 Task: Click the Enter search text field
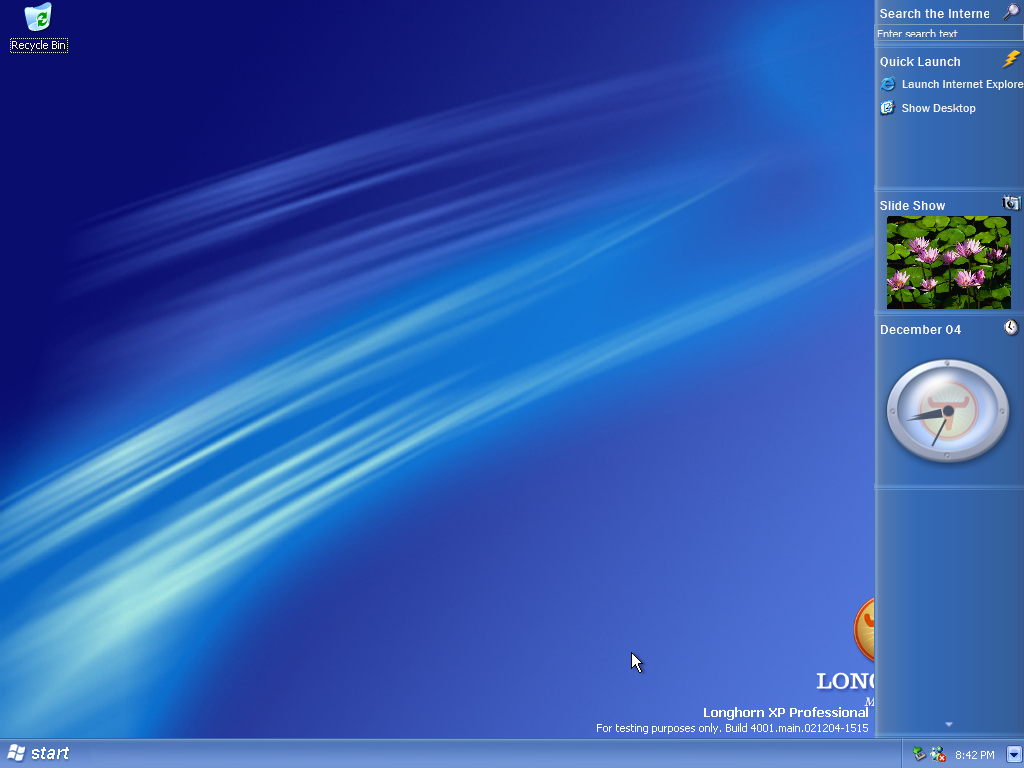948,34
